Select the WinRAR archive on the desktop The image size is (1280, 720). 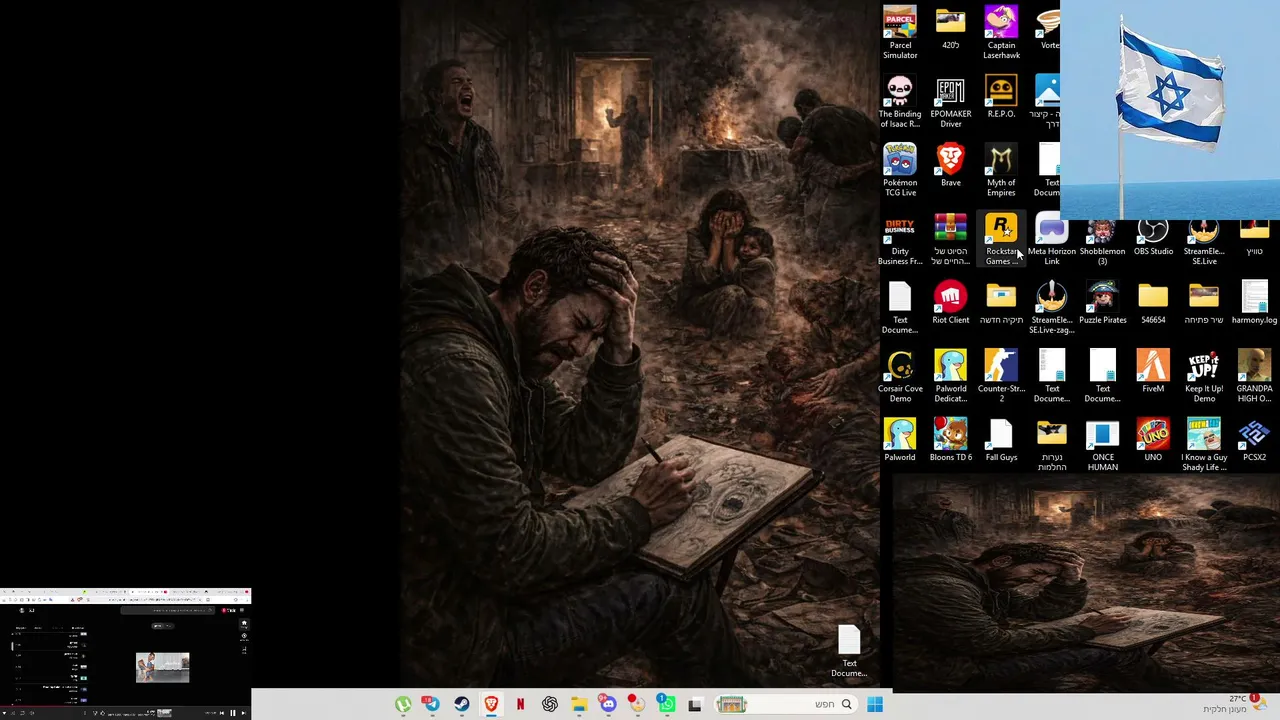[951, 239]
